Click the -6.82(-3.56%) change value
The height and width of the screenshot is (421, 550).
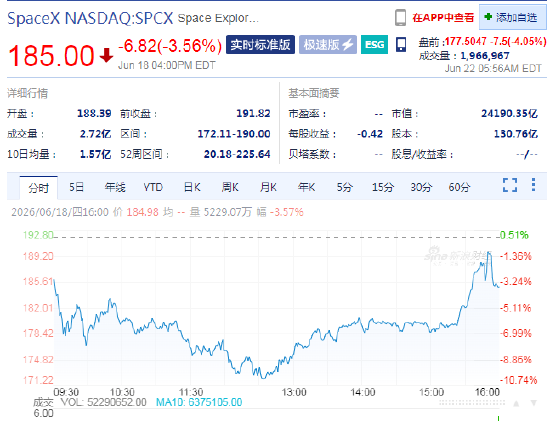[x=170, y=46]
